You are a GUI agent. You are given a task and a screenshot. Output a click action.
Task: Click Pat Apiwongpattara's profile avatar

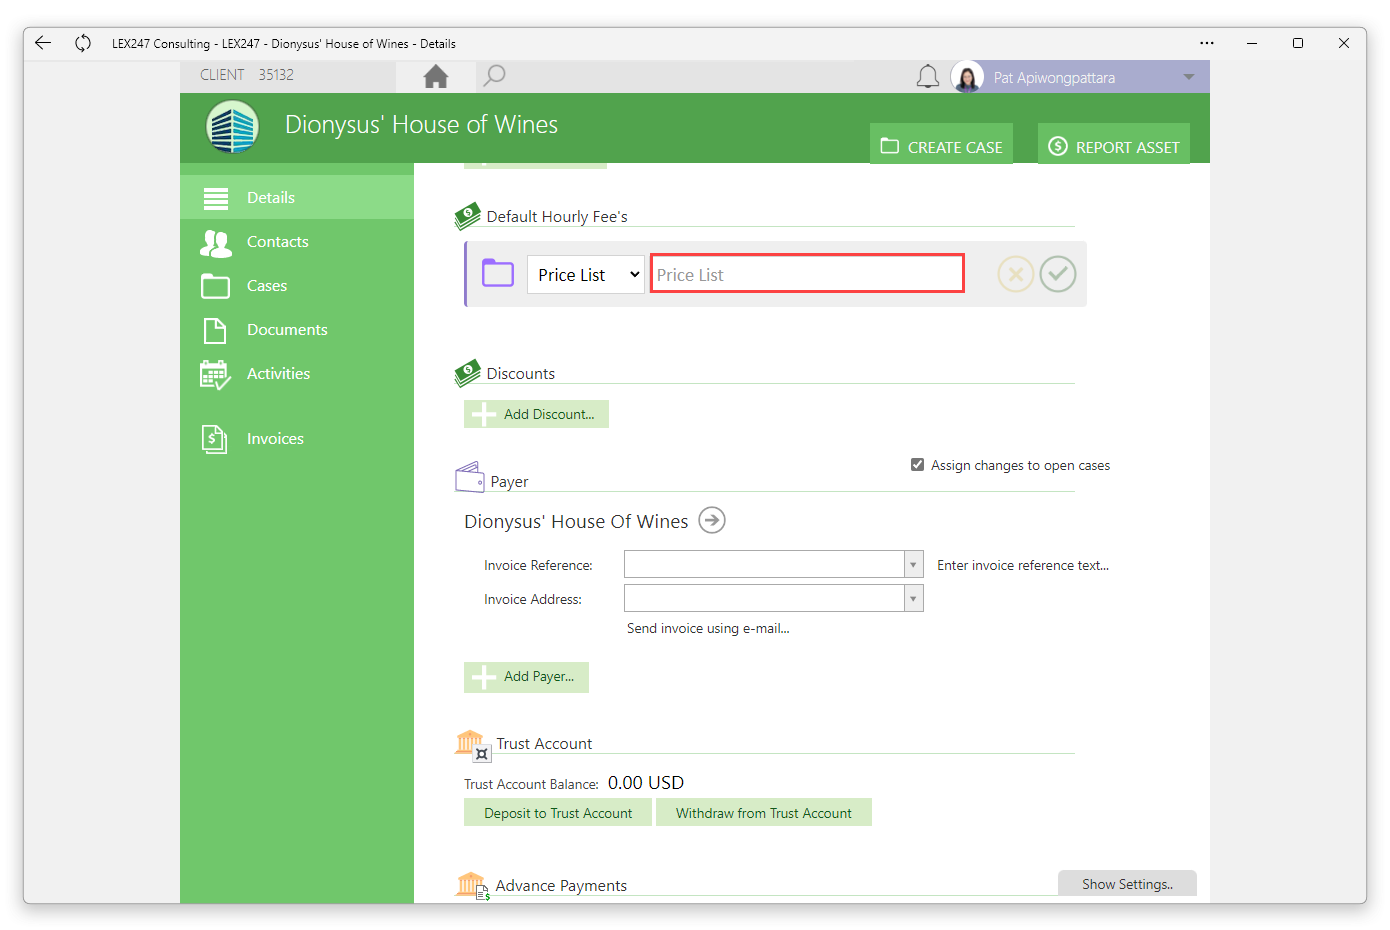point(967,77)
